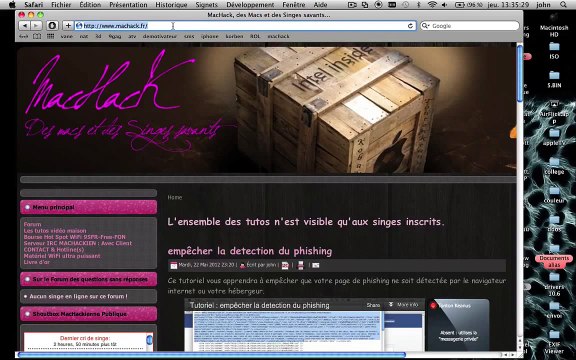Click the page's horizontal scrollbar thumb
Viewport: 576px width, 360px height.
[212, 355]
